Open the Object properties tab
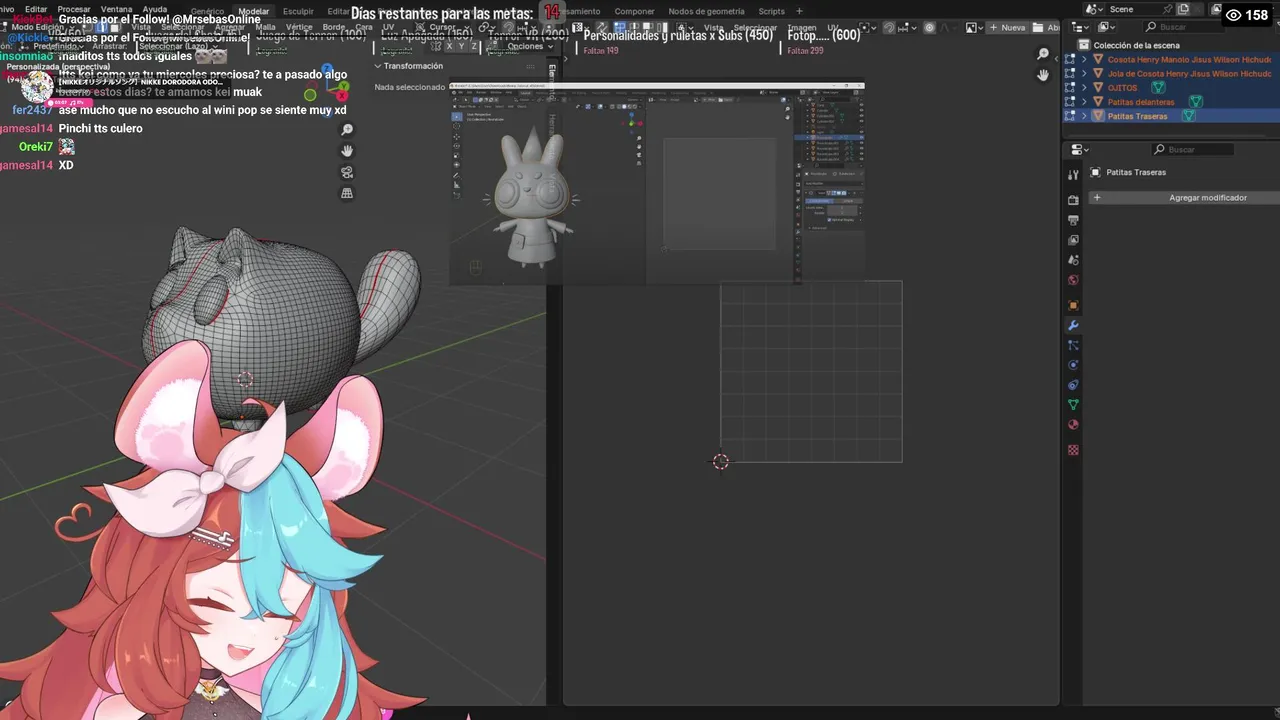 click(1073, 305)
